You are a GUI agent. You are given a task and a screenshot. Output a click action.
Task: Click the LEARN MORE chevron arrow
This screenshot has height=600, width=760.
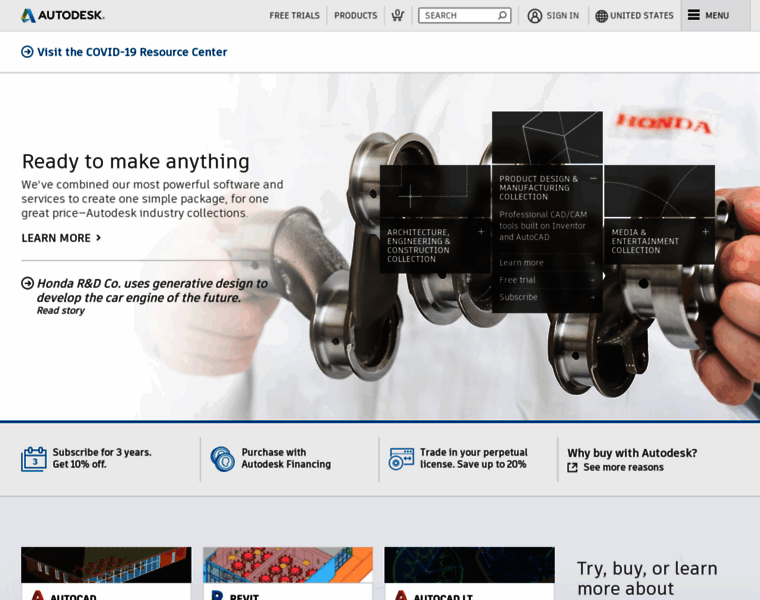(x=98, y=237)
